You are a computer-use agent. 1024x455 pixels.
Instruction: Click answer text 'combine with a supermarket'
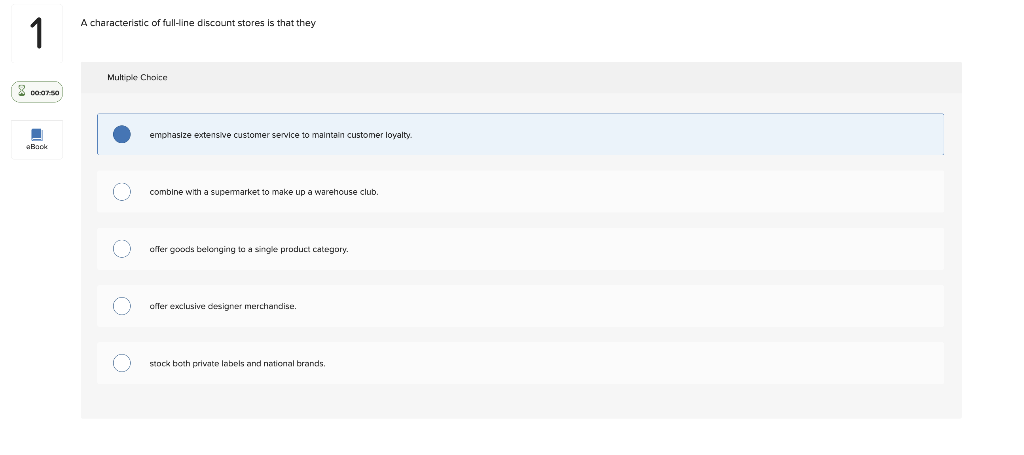click(264, 192)
